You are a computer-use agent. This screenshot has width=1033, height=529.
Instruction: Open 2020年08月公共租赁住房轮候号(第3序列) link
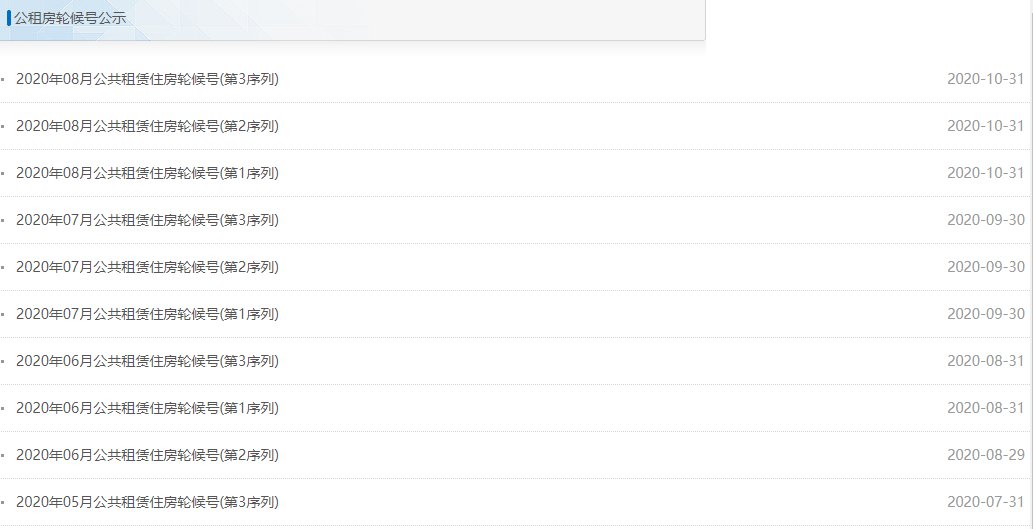pos(147,79)
